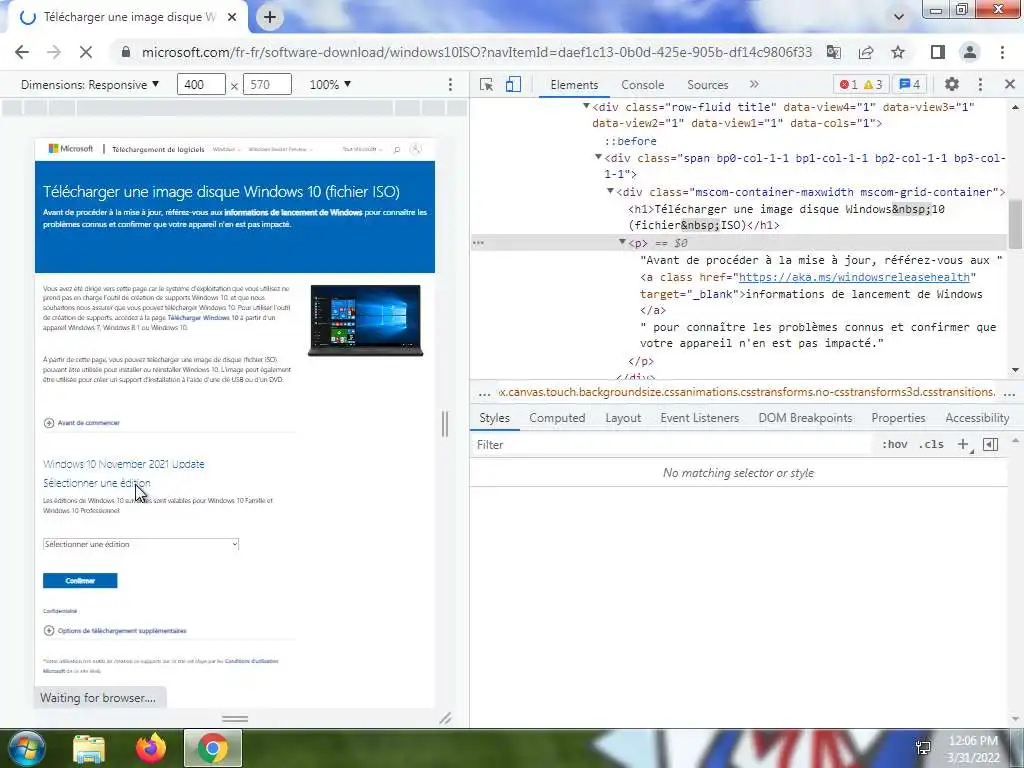1024x768 pixels.
Task: Open the Sélectionner une édition combo box
Action: tap(141, 544)
